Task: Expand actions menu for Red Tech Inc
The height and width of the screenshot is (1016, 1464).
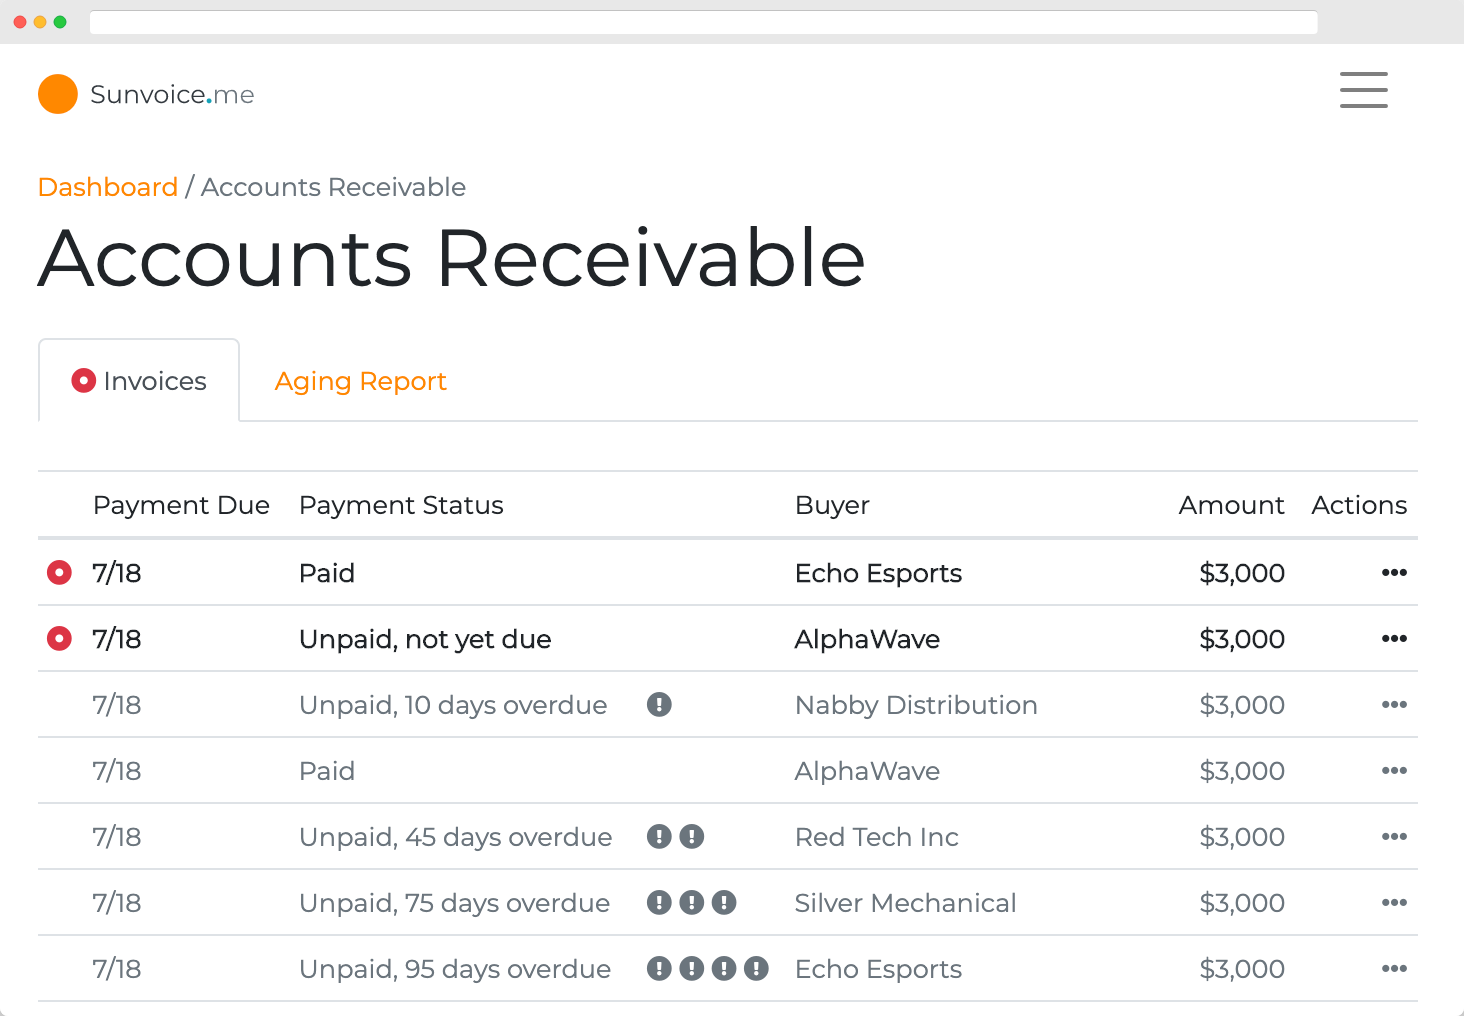Action: (x=1394, y=837)
